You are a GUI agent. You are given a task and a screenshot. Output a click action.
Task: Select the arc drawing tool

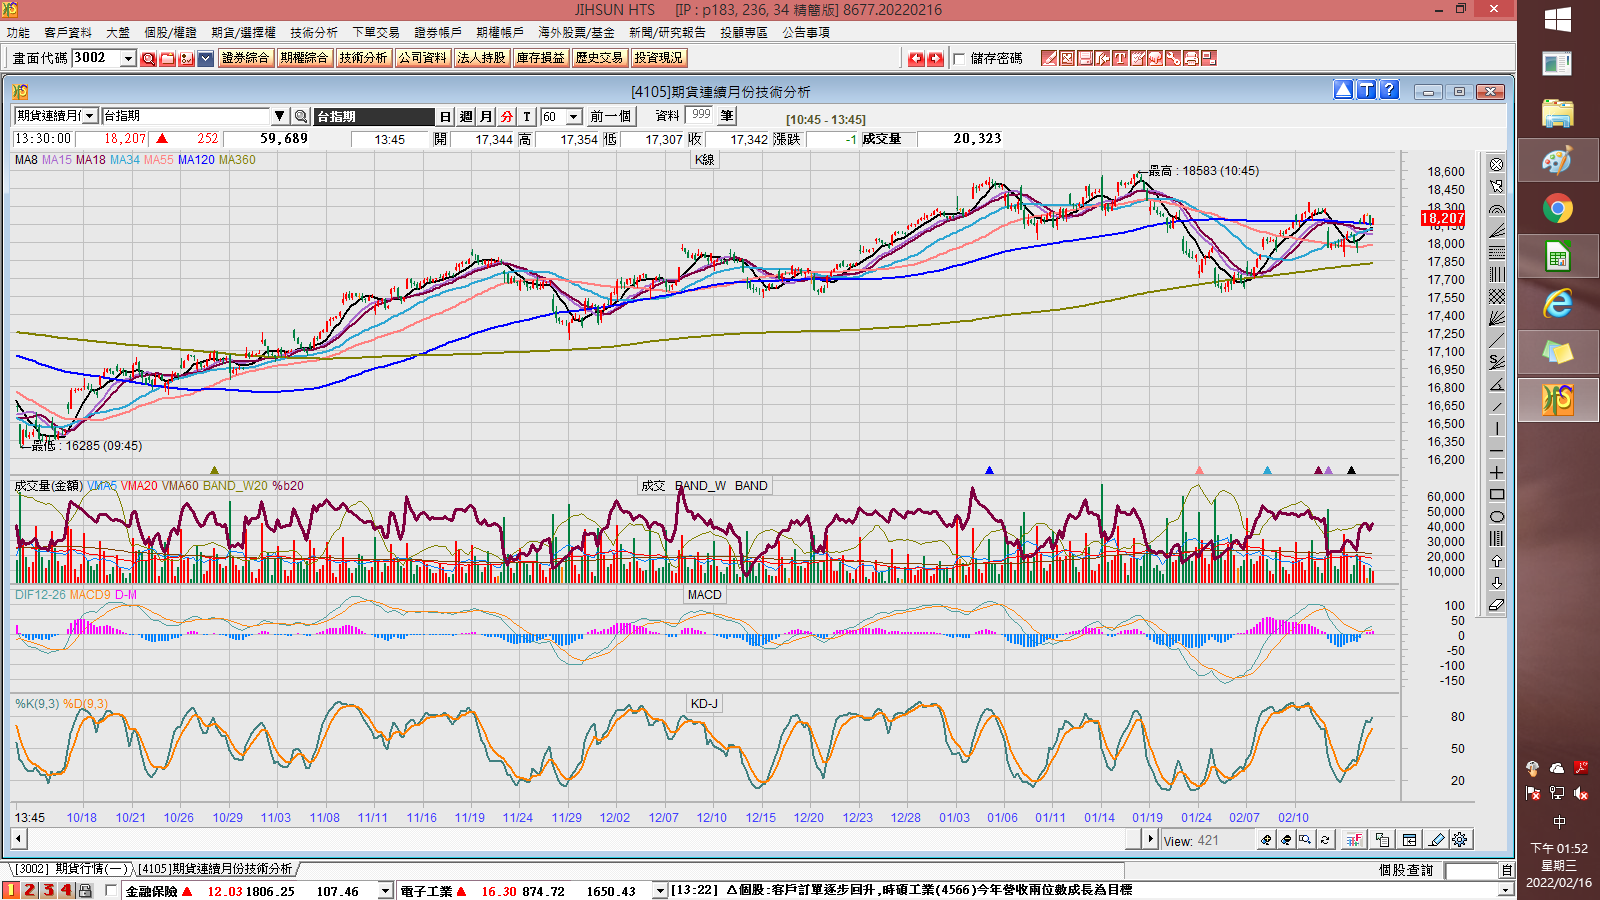click(x=1497, y=208)
